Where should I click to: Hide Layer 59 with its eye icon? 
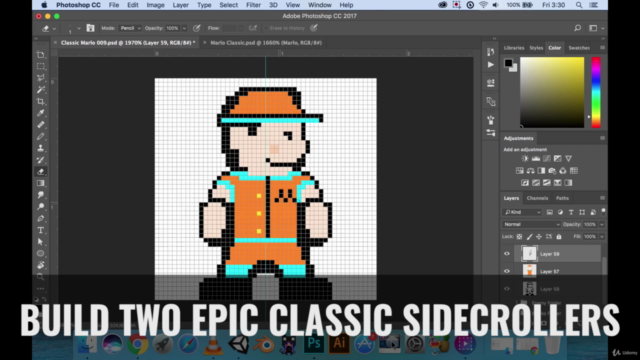click(x=507, y=254)
